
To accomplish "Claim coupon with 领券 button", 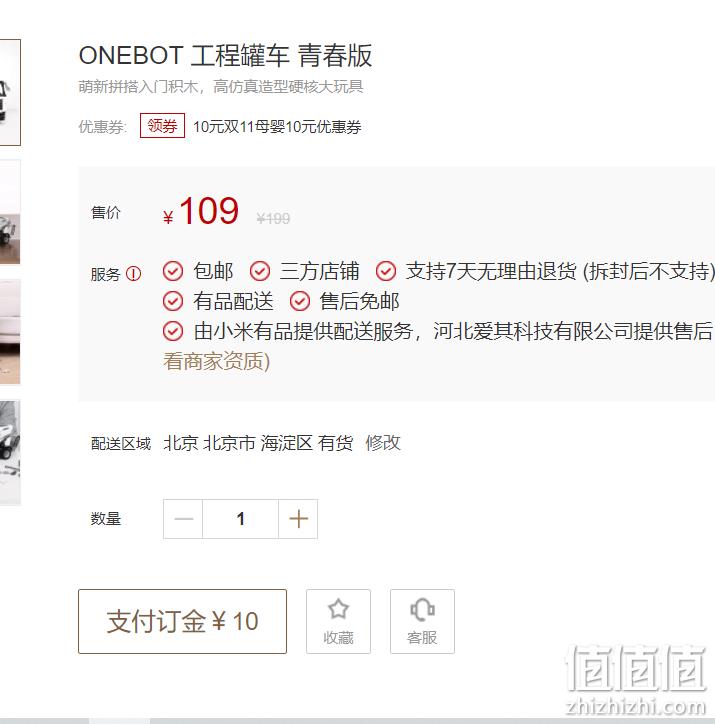I will pyautogui.click(x=162, y=126).
